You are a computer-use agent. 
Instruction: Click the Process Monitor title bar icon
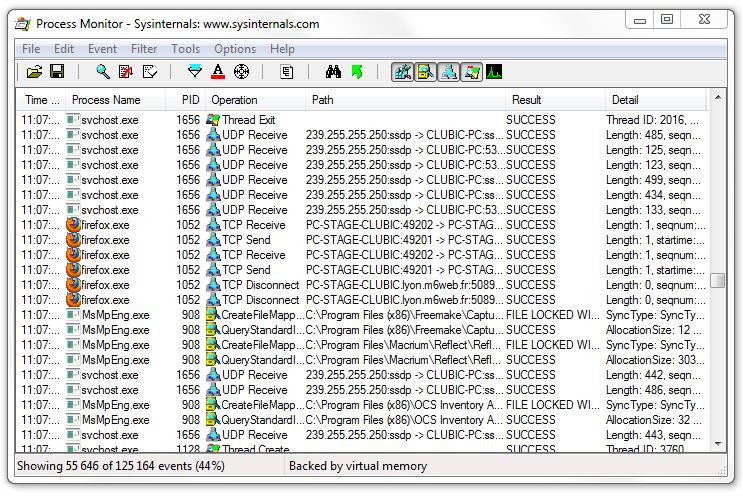point(23,23)
